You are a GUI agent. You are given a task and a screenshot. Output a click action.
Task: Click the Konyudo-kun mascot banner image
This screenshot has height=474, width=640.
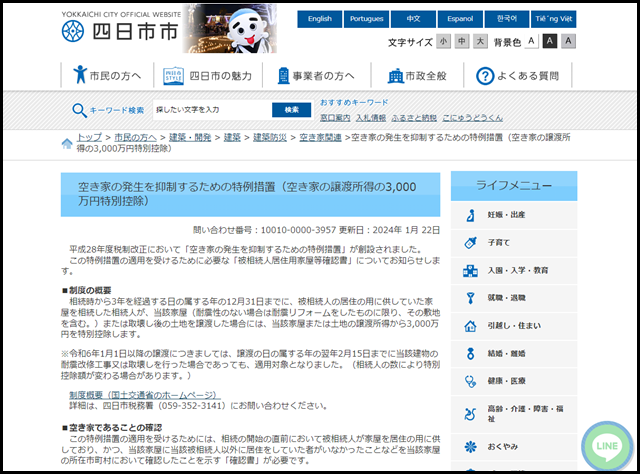pos(229,29)
